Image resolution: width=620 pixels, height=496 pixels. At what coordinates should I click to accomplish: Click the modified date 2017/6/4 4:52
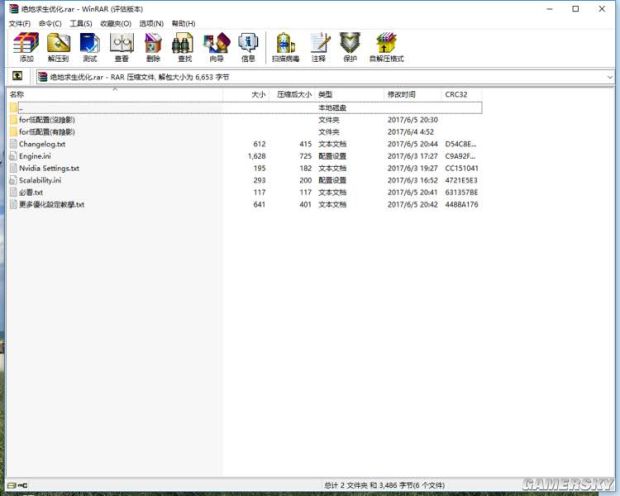410,132
